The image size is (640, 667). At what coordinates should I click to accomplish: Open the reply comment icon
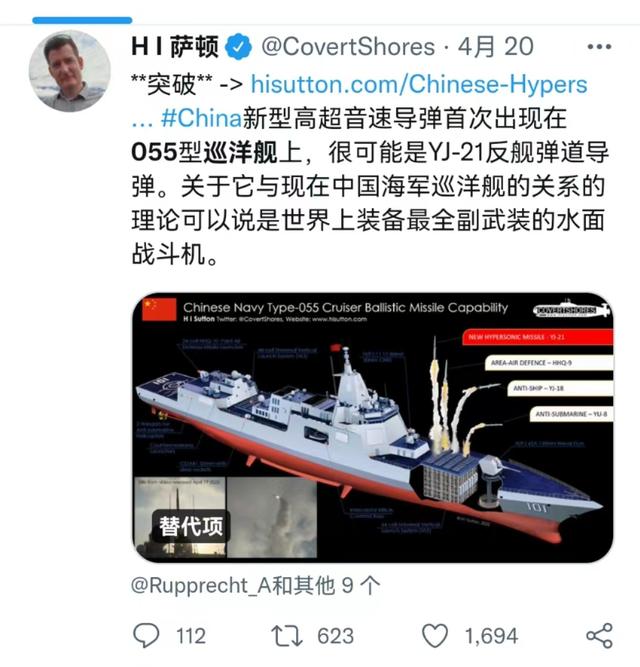click(x=146, y=636)
